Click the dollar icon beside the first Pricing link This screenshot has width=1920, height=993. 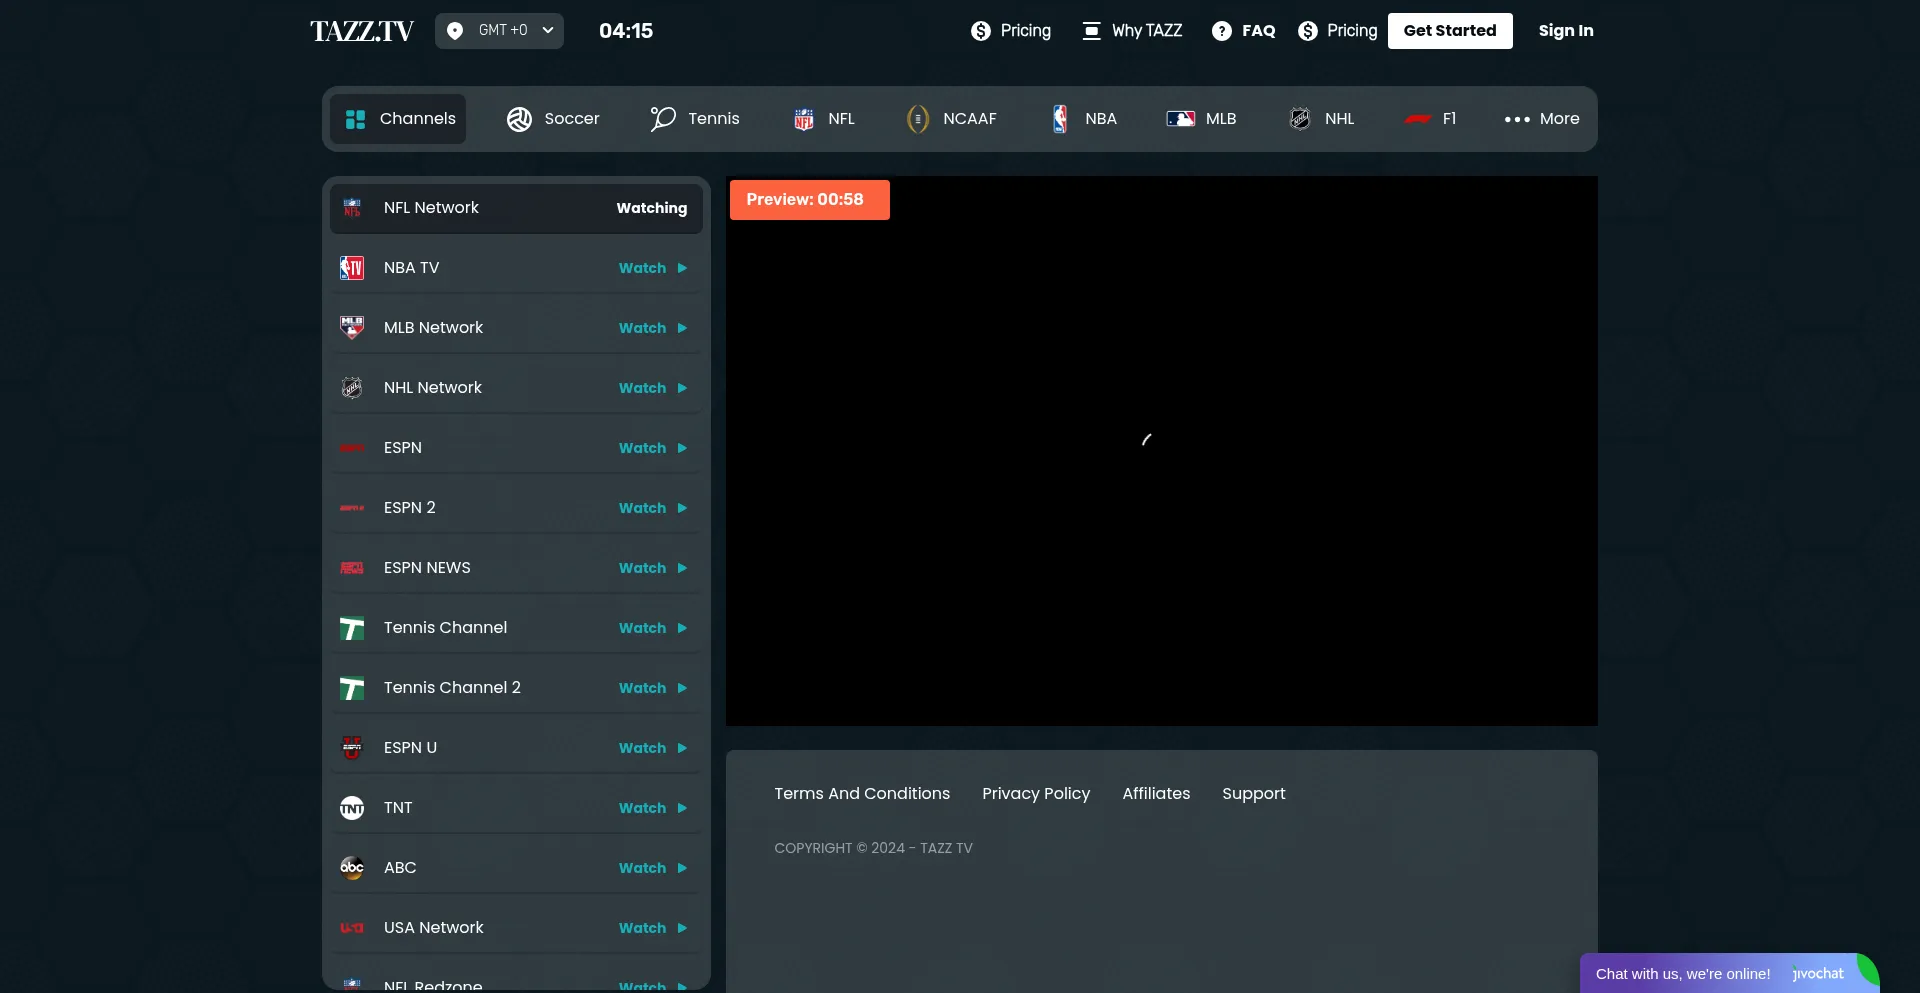pos(981,31)
